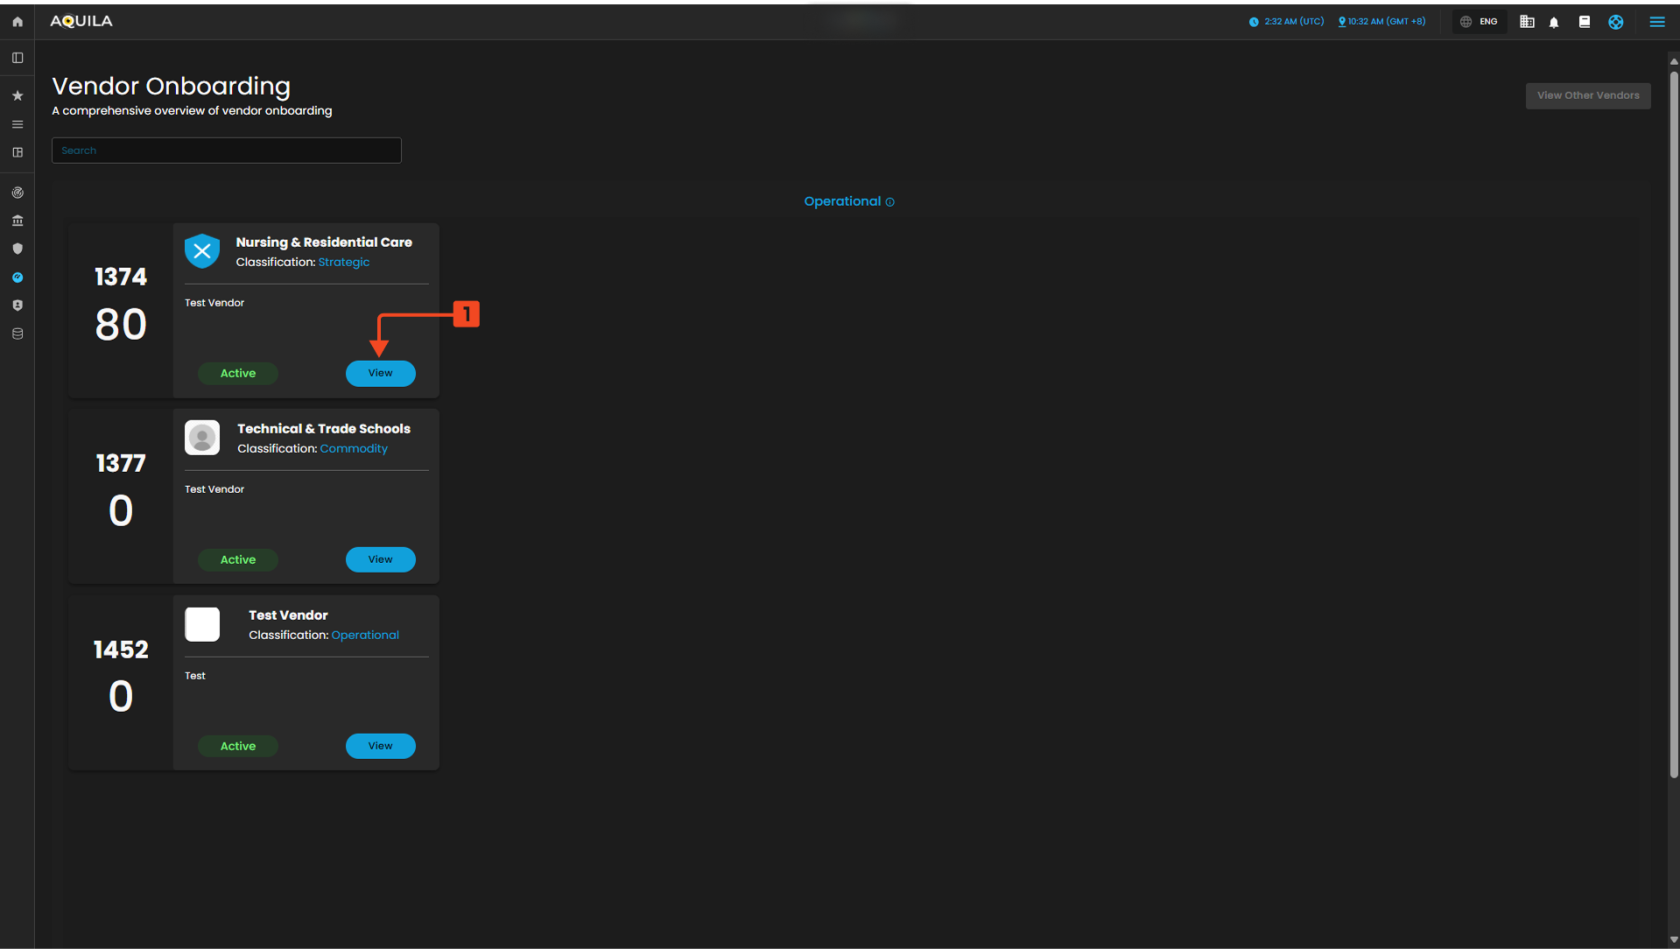Expand the top-right hamburger menu
The image size is (1680, 949).
[x=1657, y=22]
